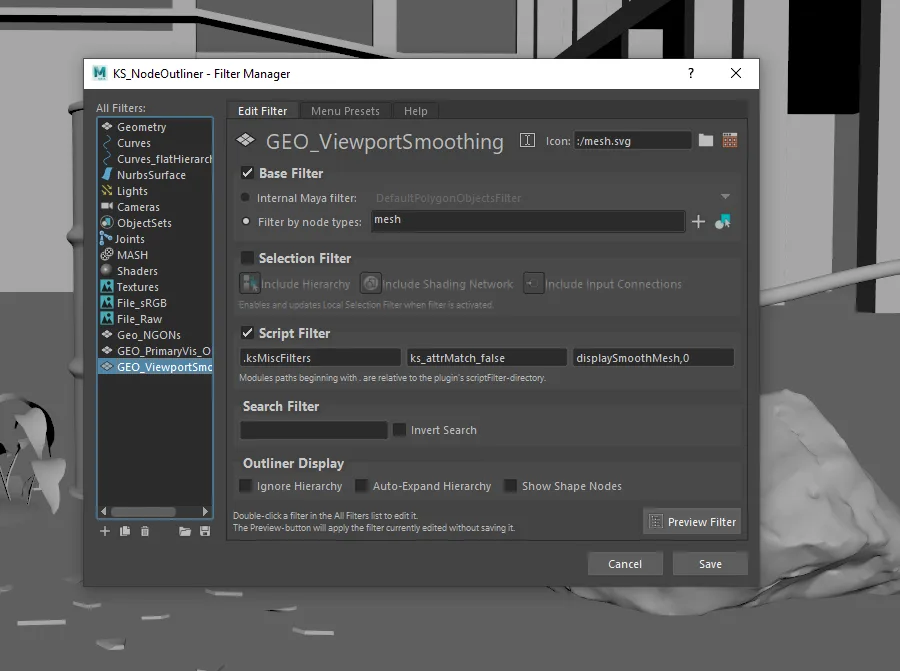Click scroll-right arrow of filter list

click(205, 511)
